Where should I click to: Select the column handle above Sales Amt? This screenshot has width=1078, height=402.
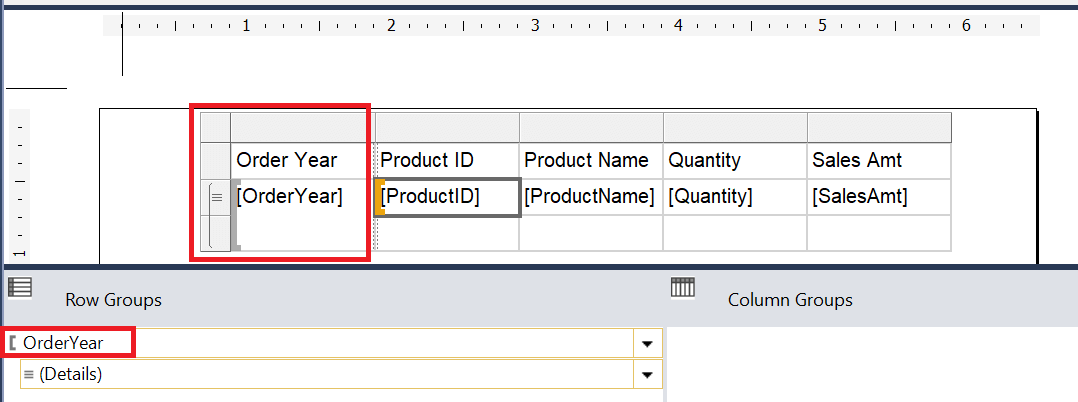click(879, 127)
